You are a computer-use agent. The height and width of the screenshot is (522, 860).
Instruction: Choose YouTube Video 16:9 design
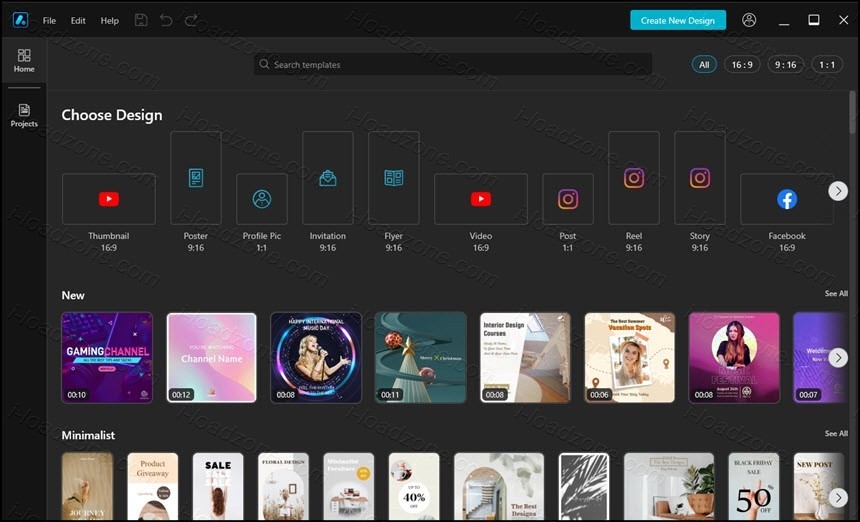click(480, 199)
